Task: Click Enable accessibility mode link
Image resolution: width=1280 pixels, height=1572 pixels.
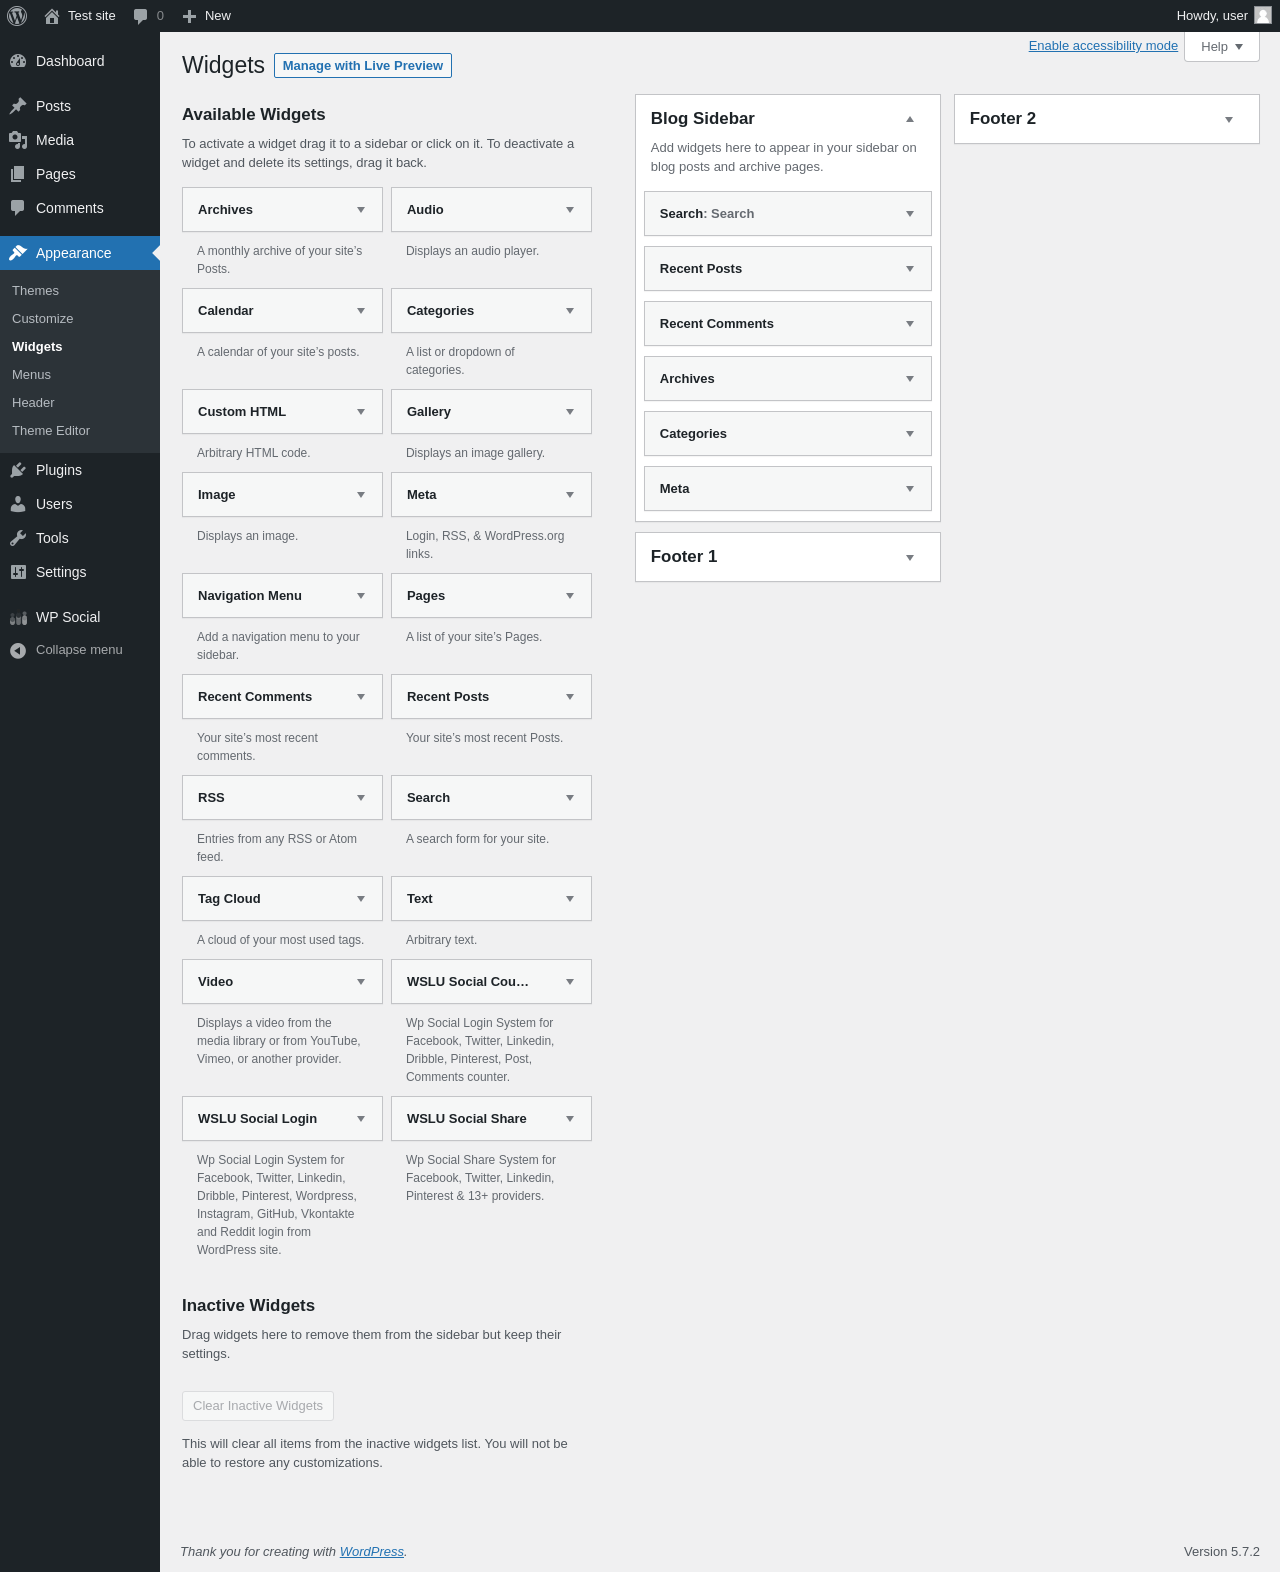Action: (x=1103, y=46)
